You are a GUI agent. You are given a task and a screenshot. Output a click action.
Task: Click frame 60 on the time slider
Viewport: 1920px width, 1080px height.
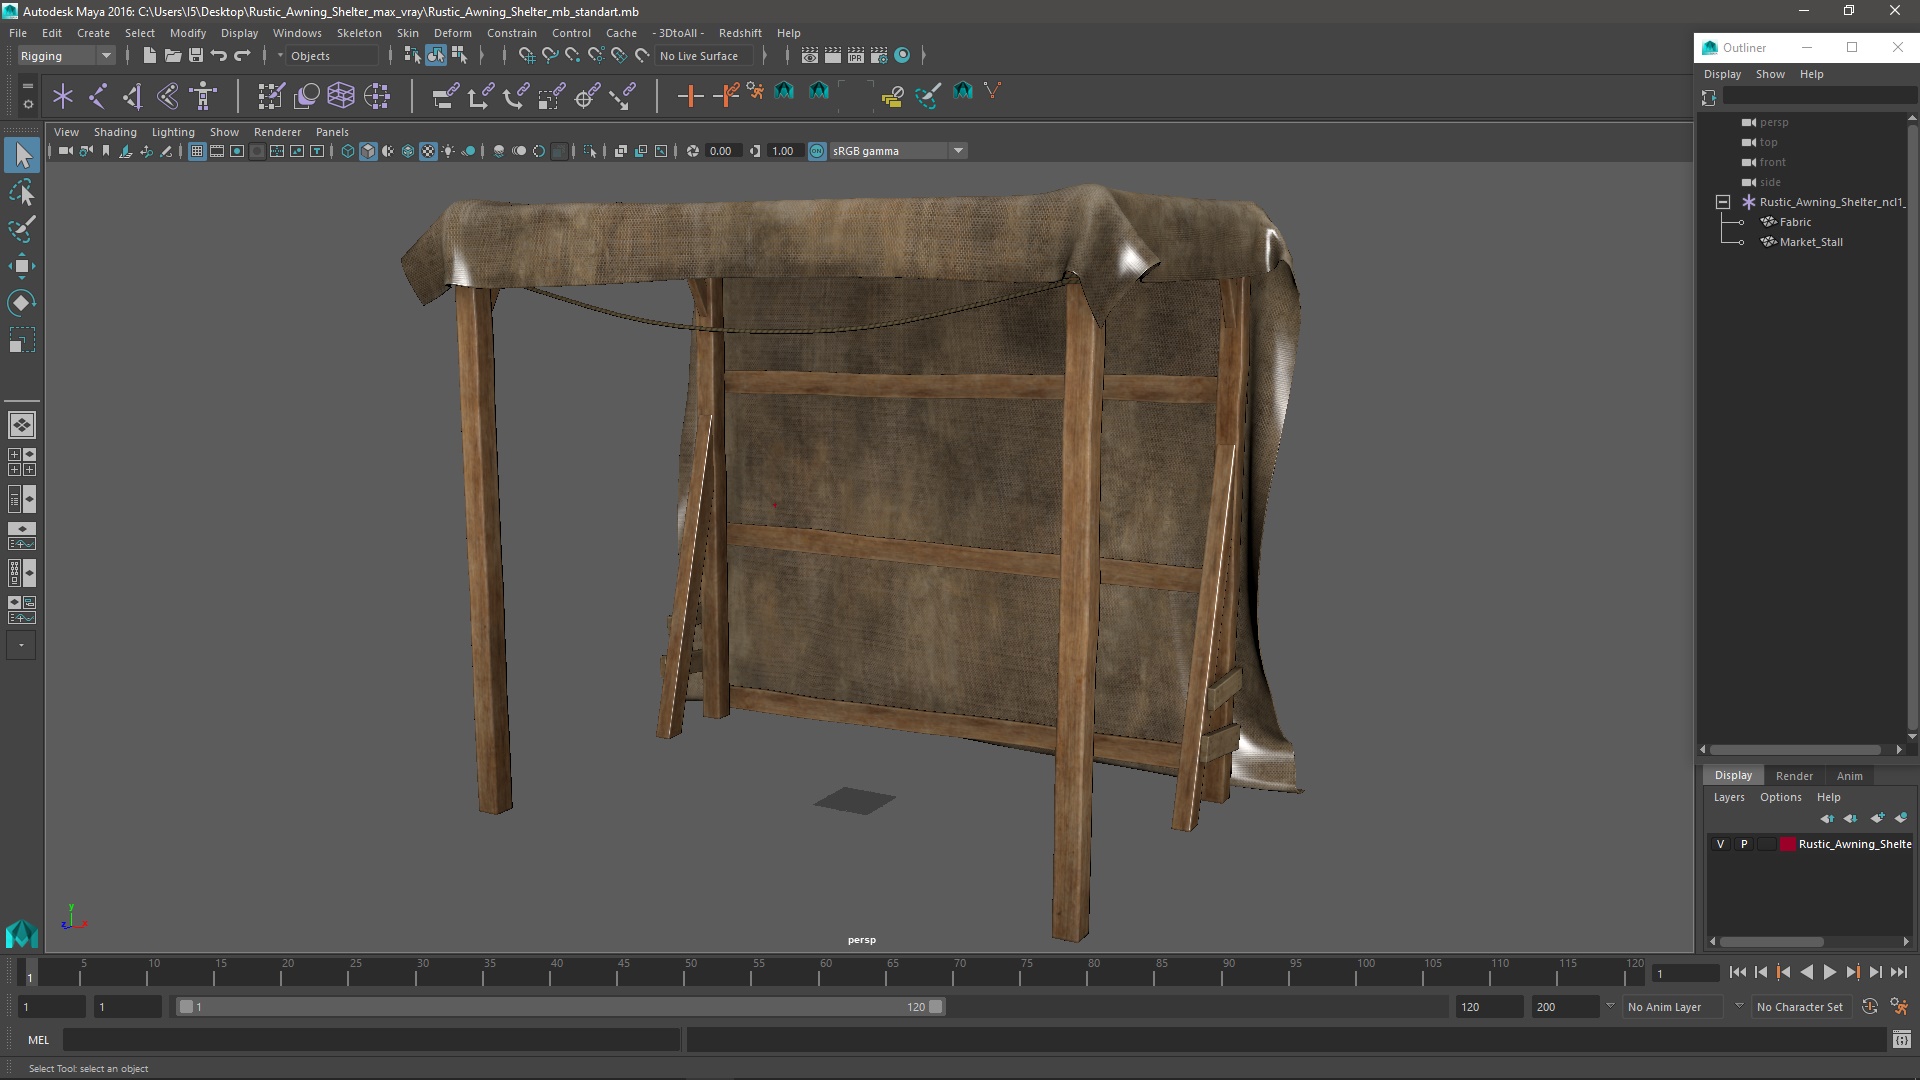(x=825, y=972)
